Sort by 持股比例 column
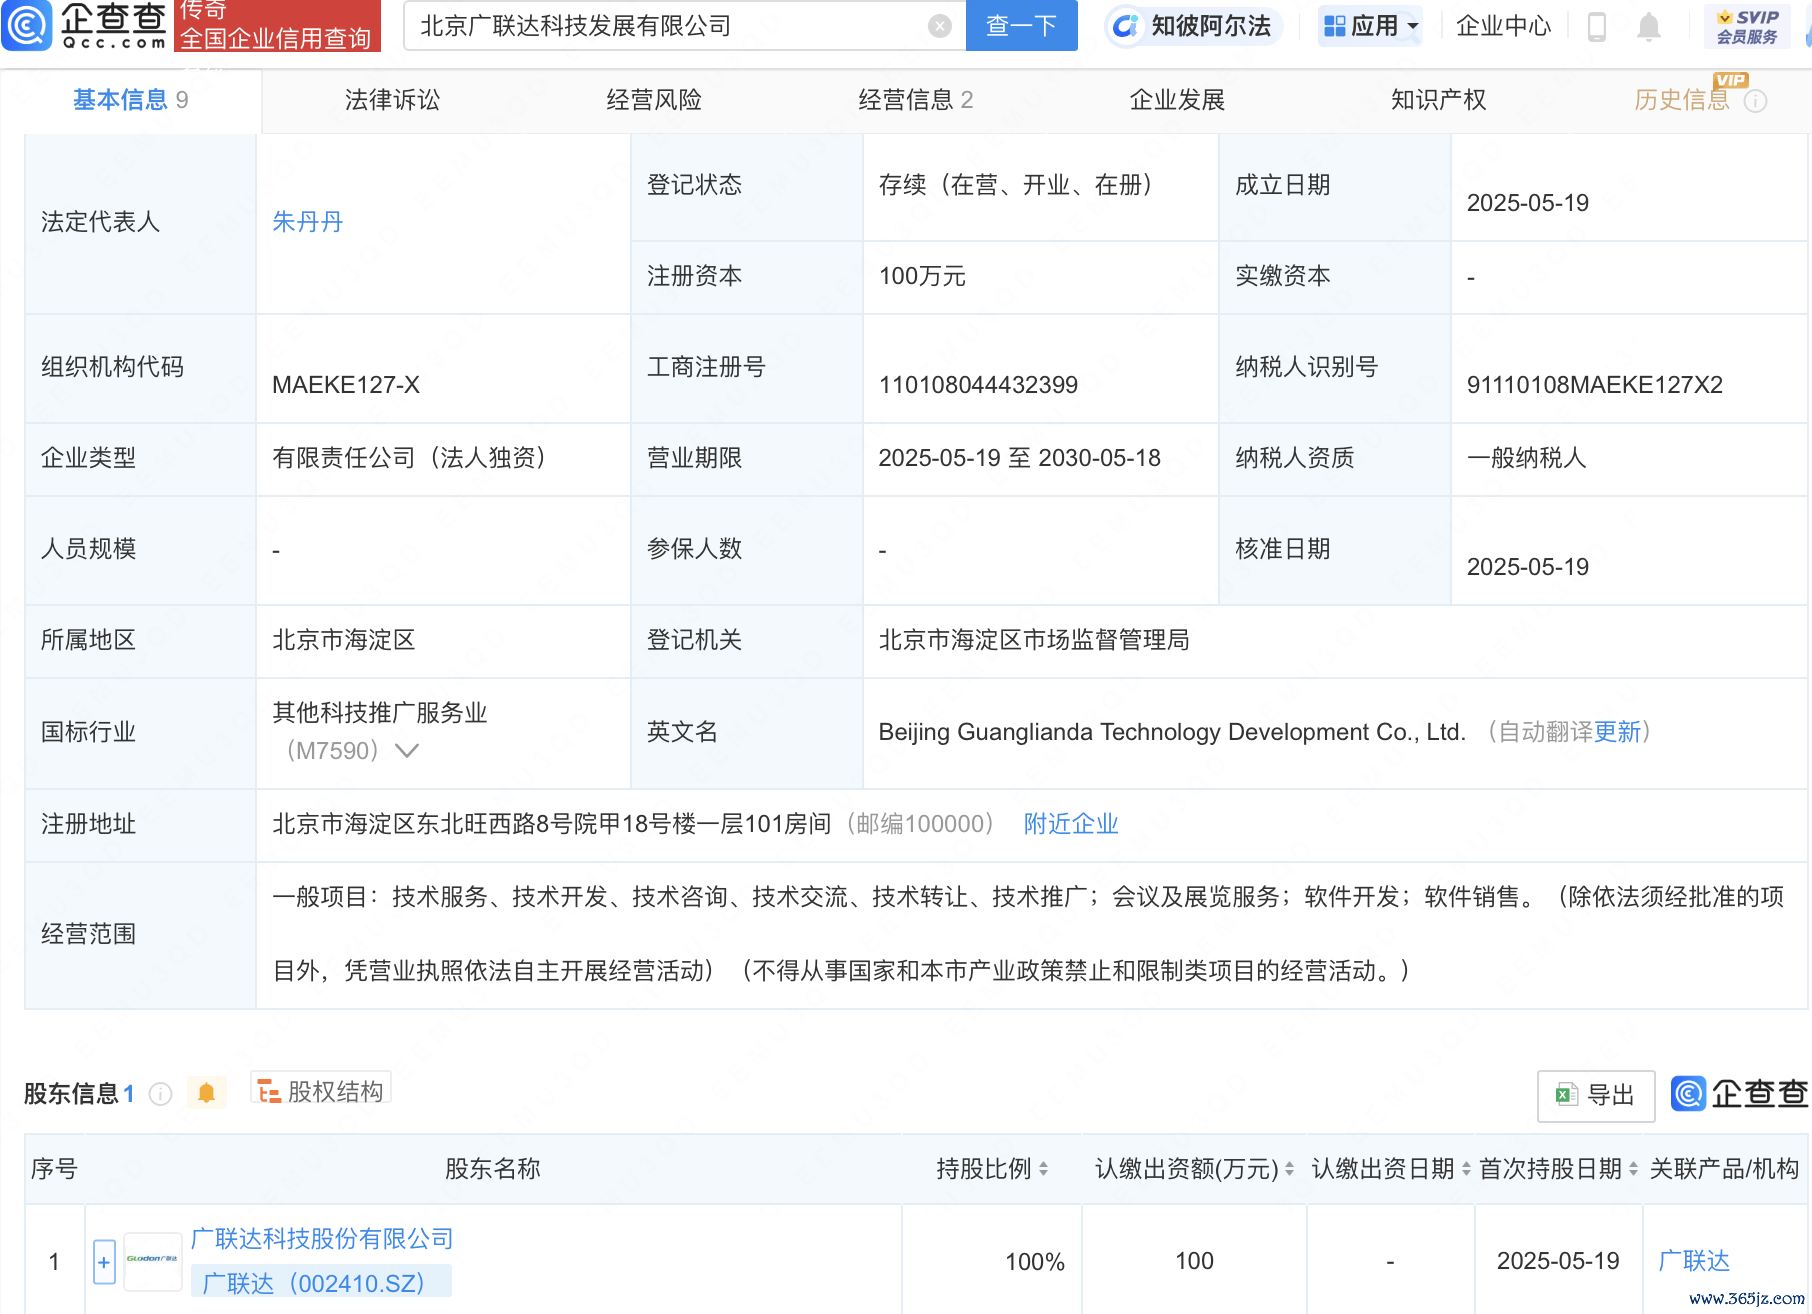Screen dimensions: 1812x1314 click(1043, 1168)
